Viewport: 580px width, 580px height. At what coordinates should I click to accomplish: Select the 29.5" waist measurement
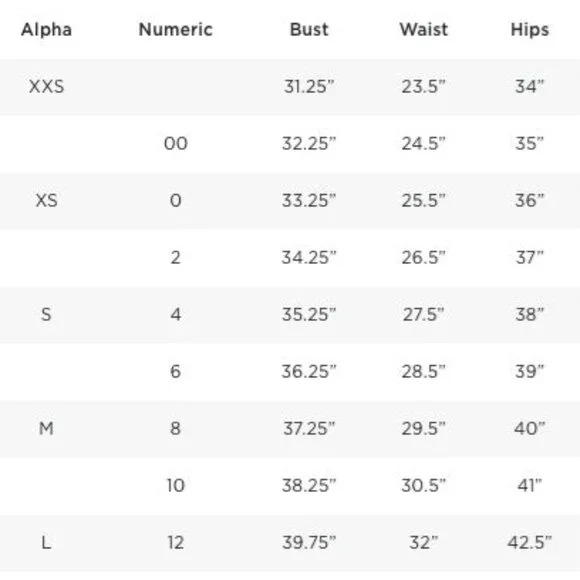424,428
